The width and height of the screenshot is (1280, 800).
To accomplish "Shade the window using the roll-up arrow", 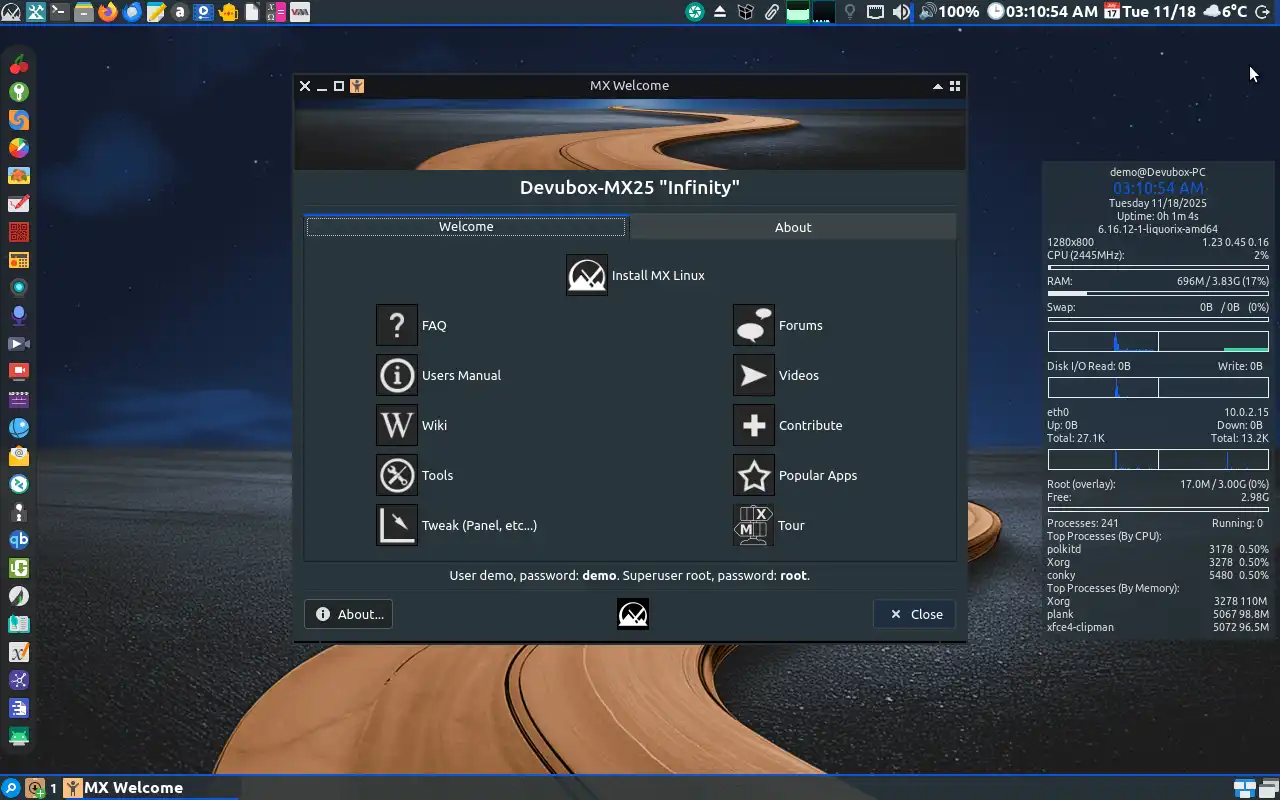I will [937, 86].
